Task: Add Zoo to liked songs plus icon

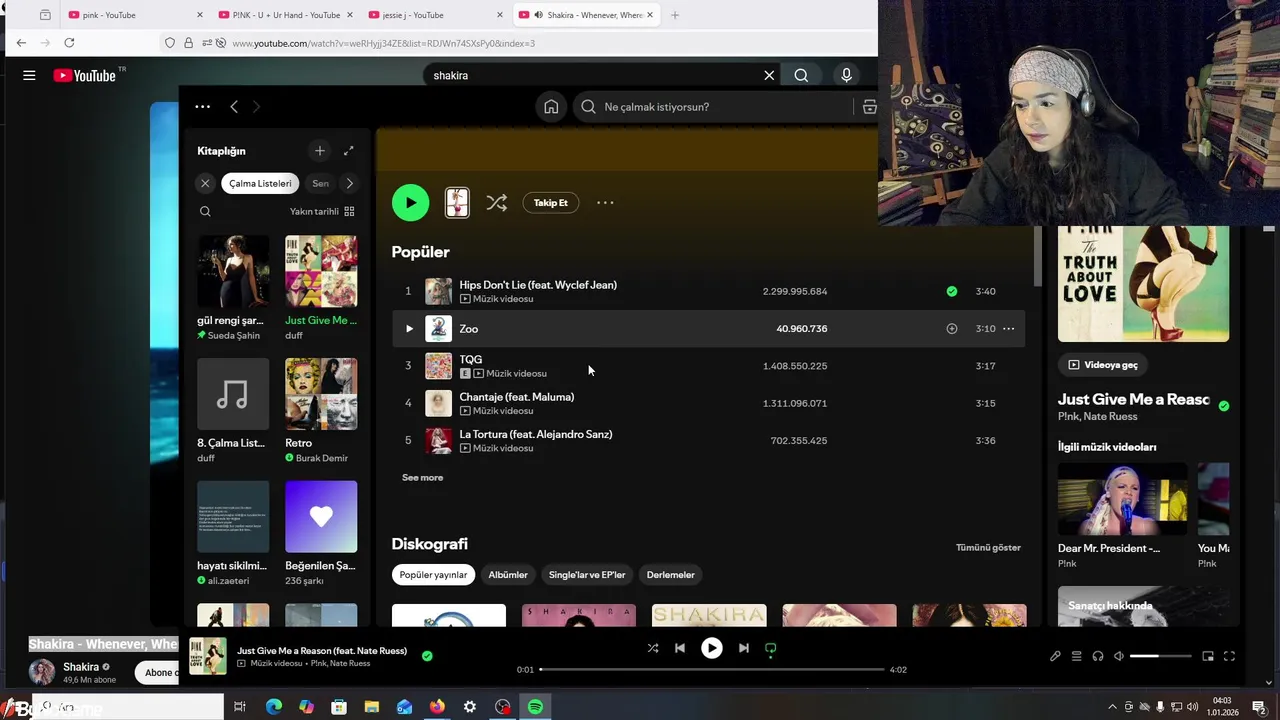Action: click(952, 328)
